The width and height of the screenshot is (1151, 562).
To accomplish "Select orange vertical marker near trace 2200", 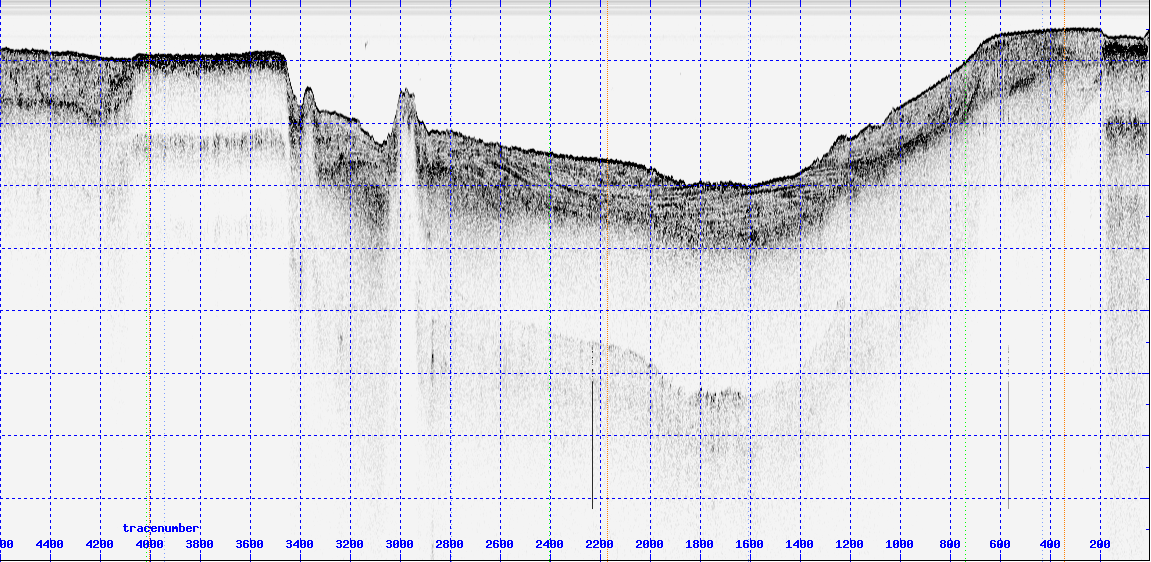I will [x=607, y=281].
